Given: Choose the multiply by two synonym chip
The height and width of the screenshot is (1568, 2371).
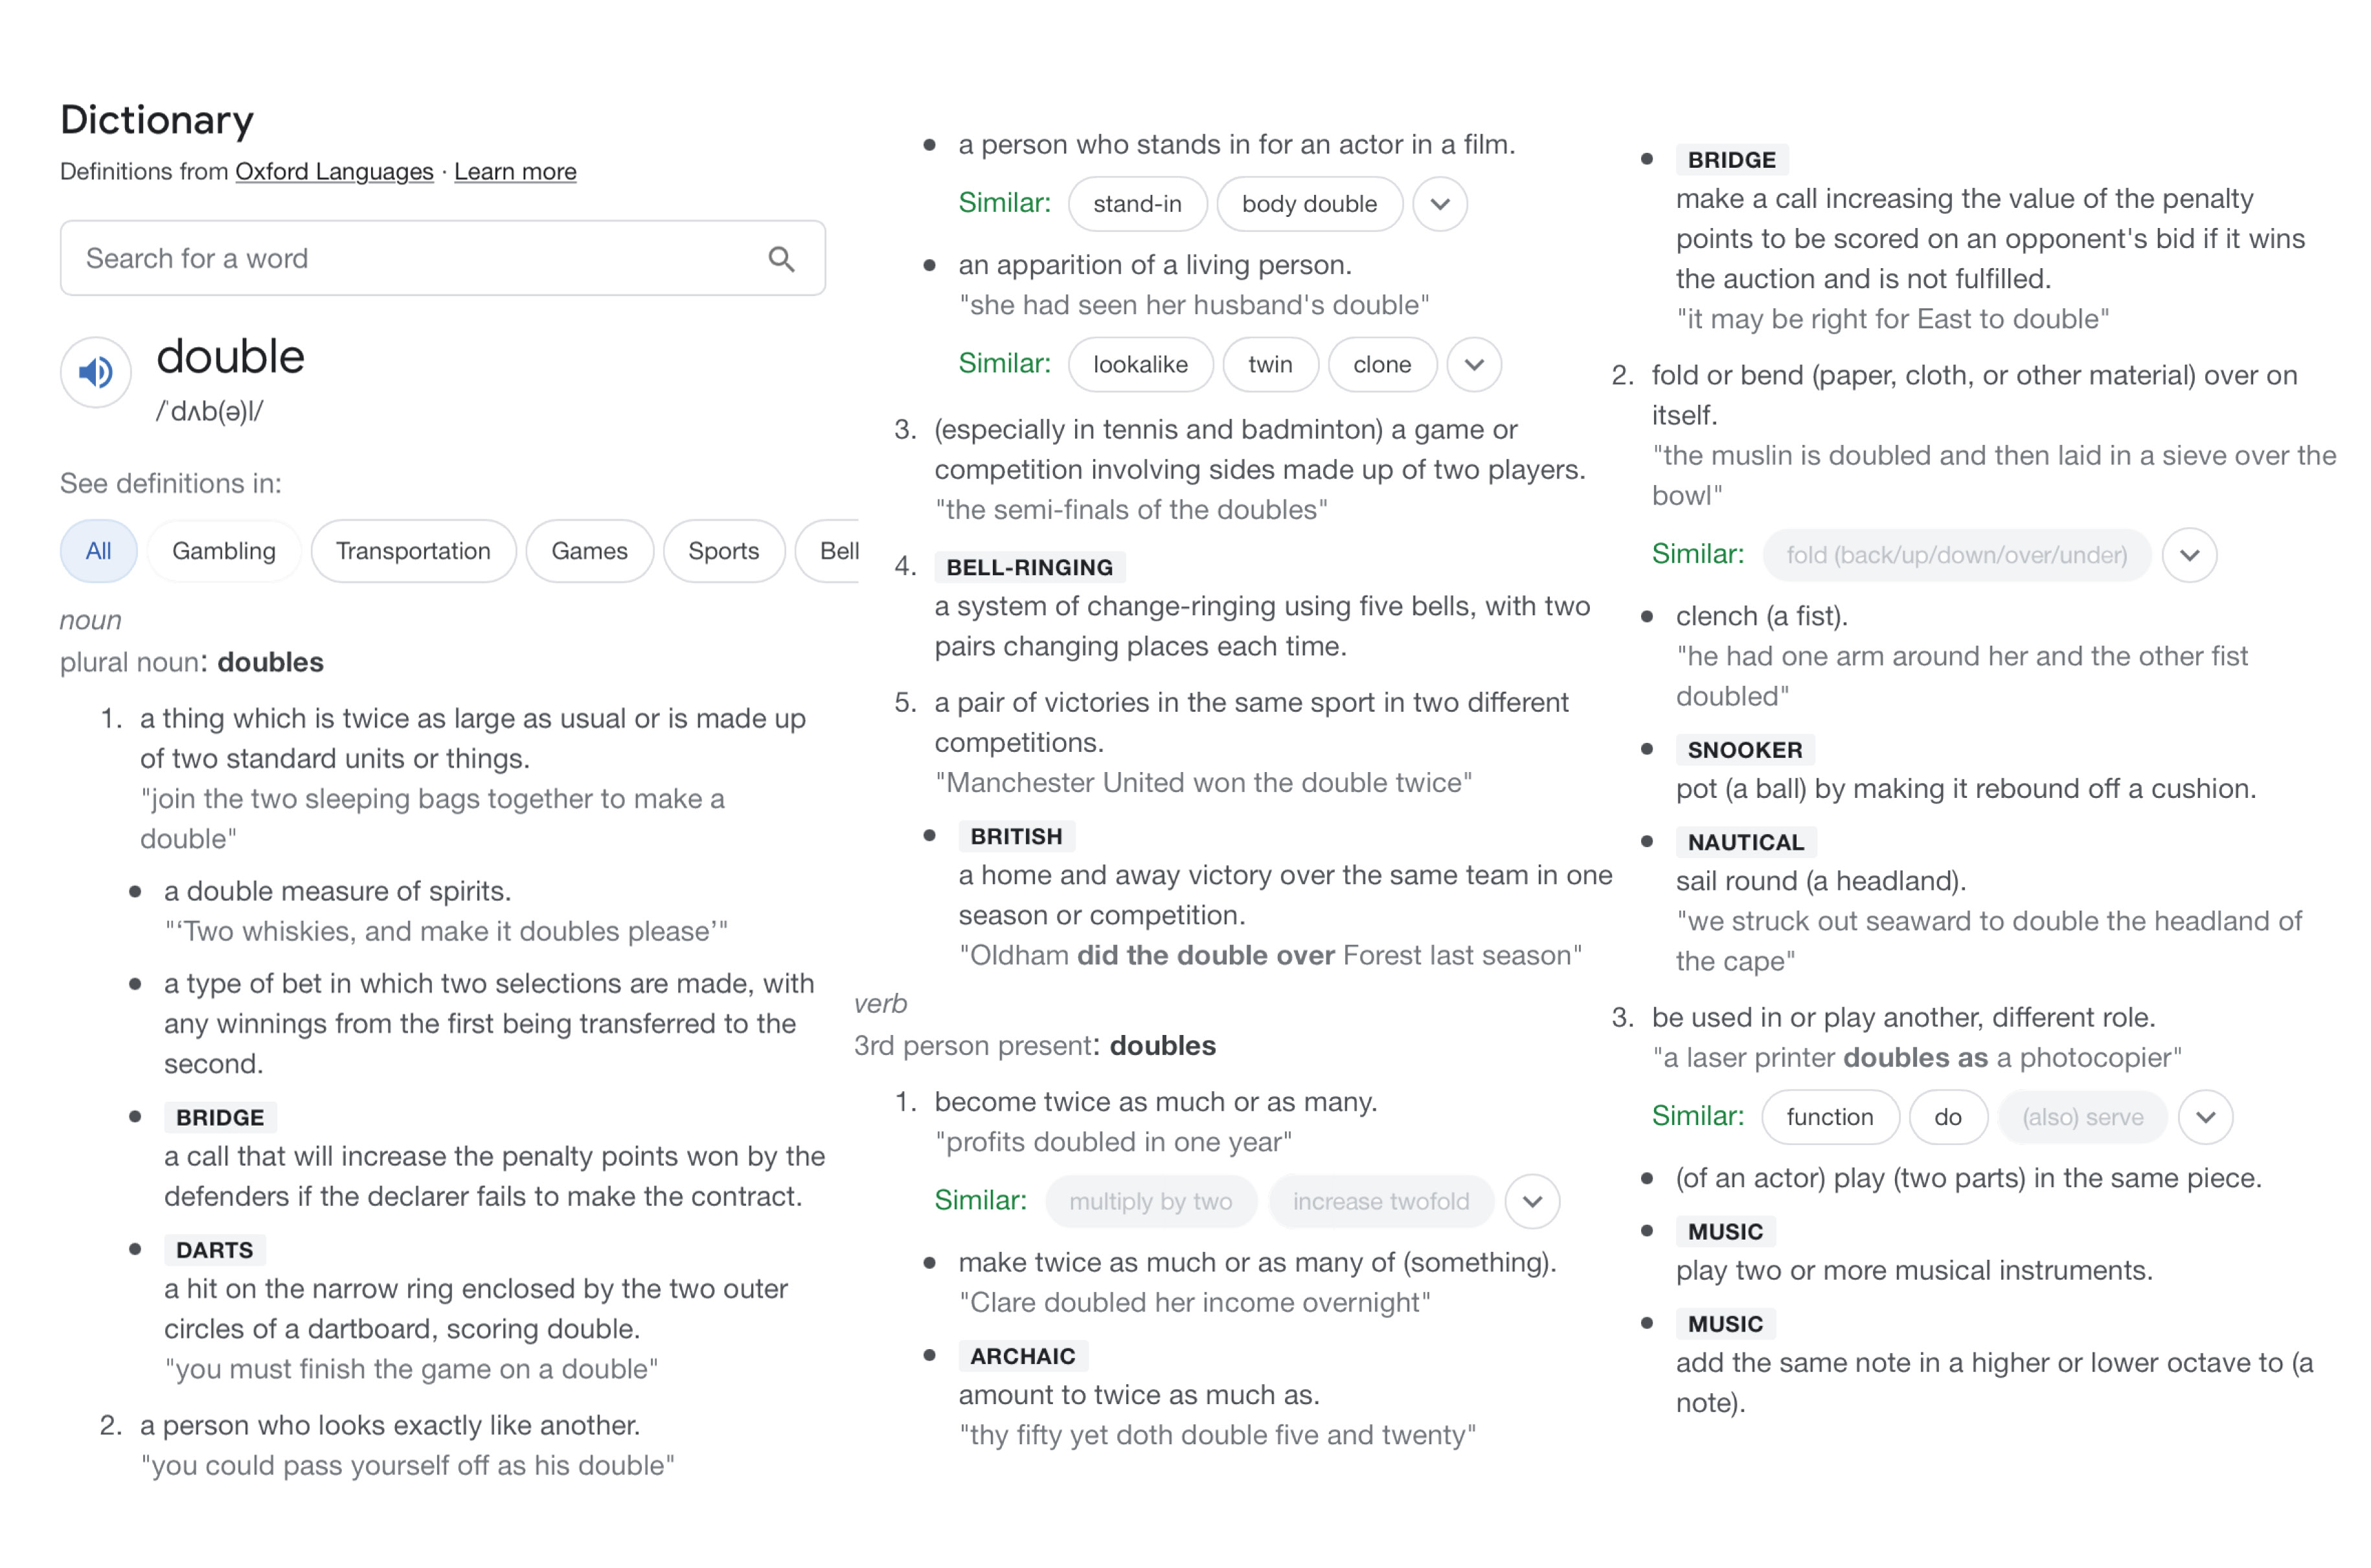Looking at the screenshot, I should click(1150, 1201).
